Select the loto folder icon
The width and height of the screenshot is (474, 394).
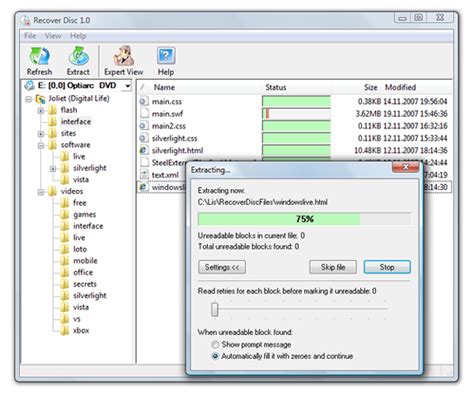point(65,249)
